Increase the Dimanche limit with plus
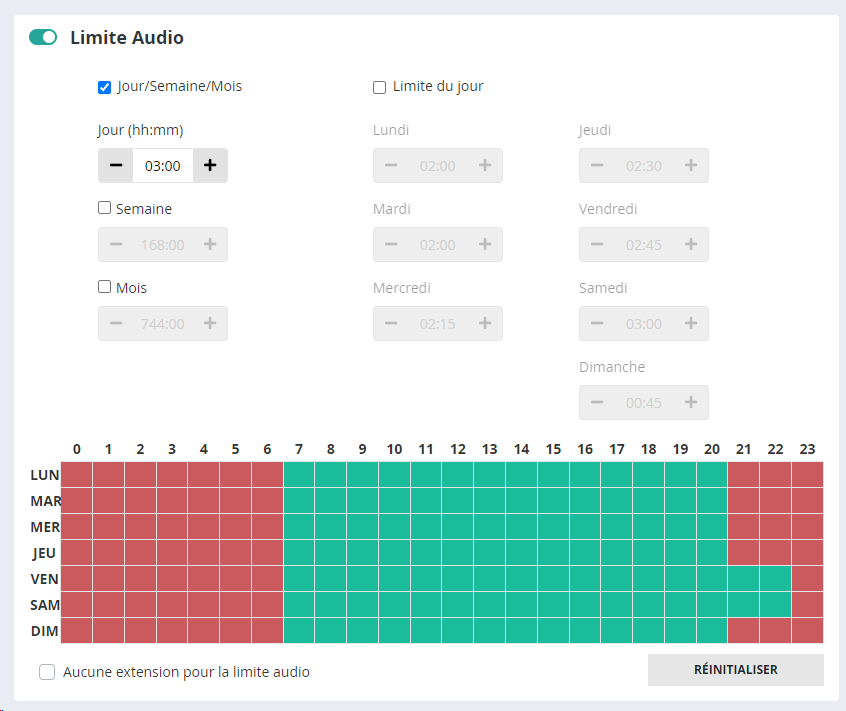Viewport: 846px width, 711px height. 691,403
